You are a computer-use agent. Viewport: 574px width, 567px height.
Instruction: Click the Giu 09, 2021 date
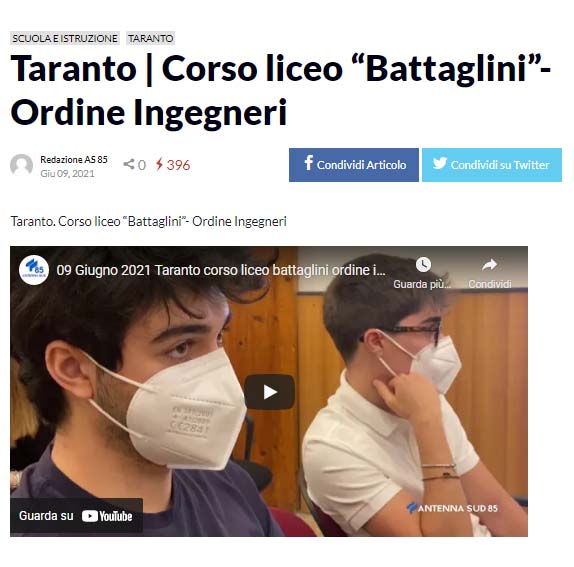pyautogui.click(x=67, y=174)
